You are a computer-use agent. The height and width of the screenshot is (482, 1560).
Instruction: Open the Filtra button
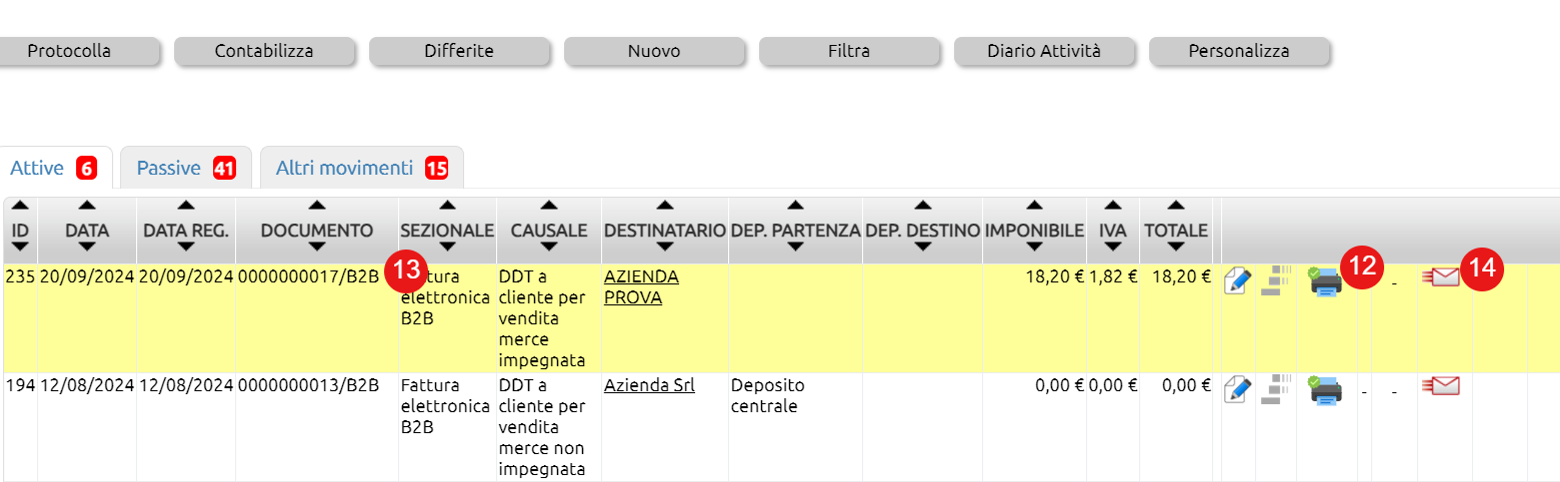(849, 51)
